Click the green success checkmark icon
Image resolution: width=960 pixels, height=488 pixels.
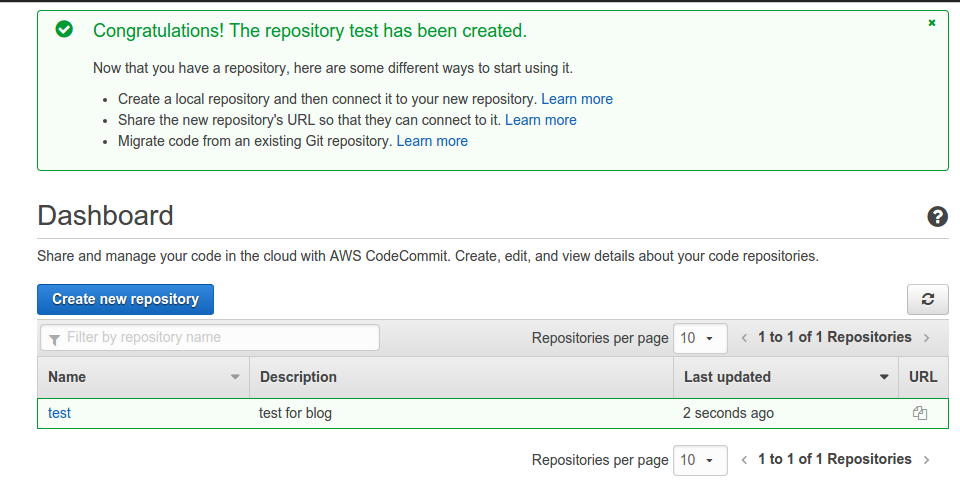[x=64, y=29]
